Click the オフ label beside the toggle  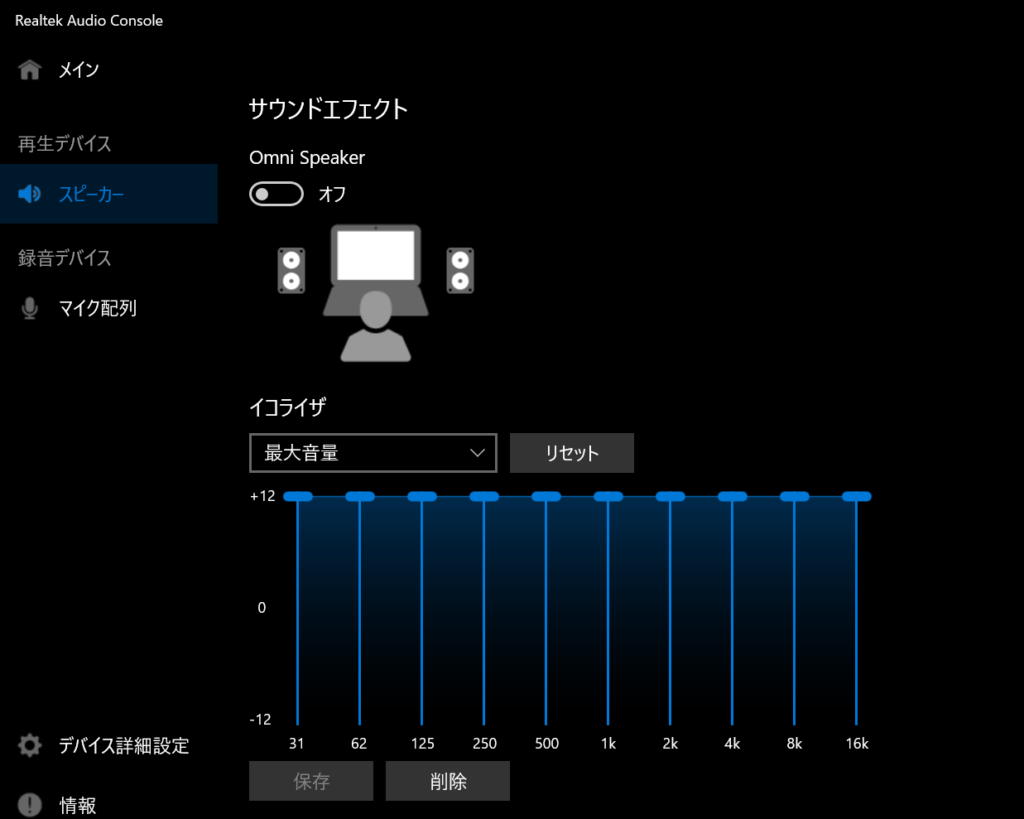332,194
